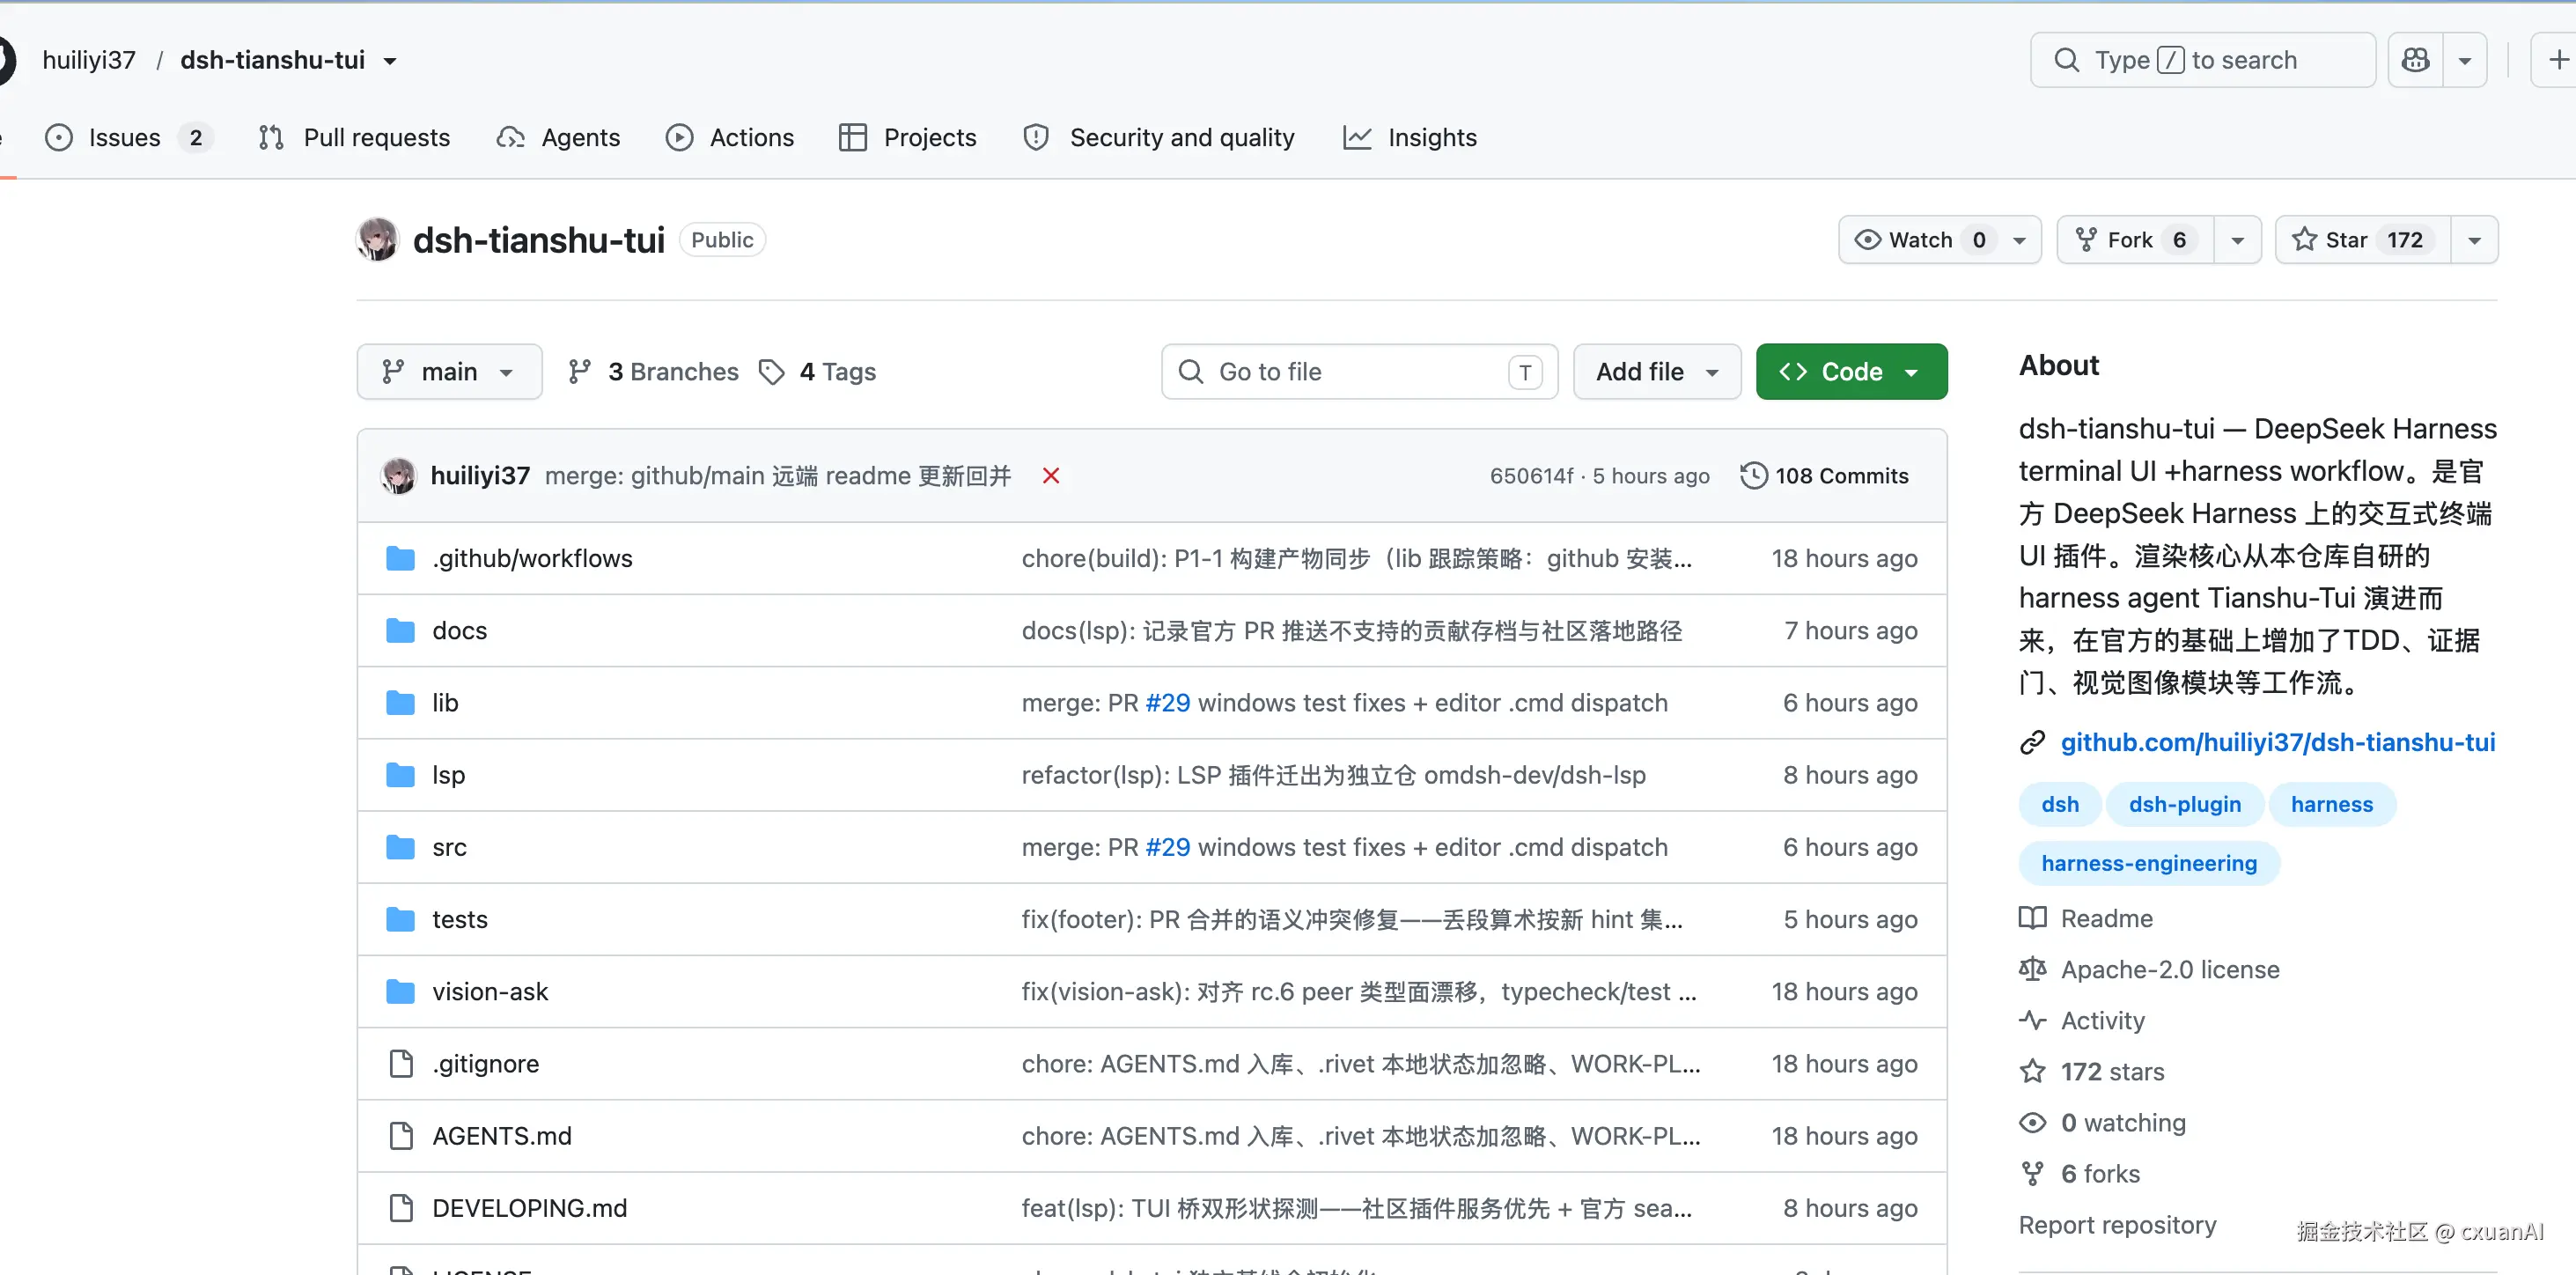
Task: Fork the repository with Fork button
Action: [x=2136, y=240]
